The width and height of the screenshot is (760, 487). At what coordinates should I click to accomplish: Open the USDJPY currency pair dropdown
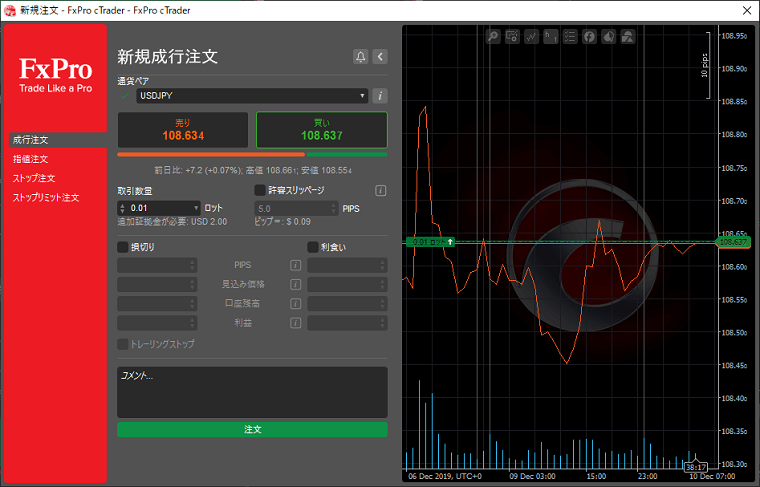click(x=252, y=96)
